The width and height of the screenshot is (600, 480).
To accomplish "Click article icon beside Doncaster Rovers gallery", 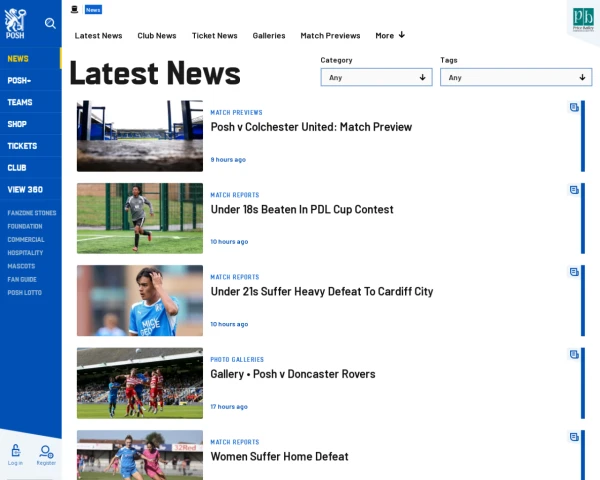I will (x=574, y=354).
